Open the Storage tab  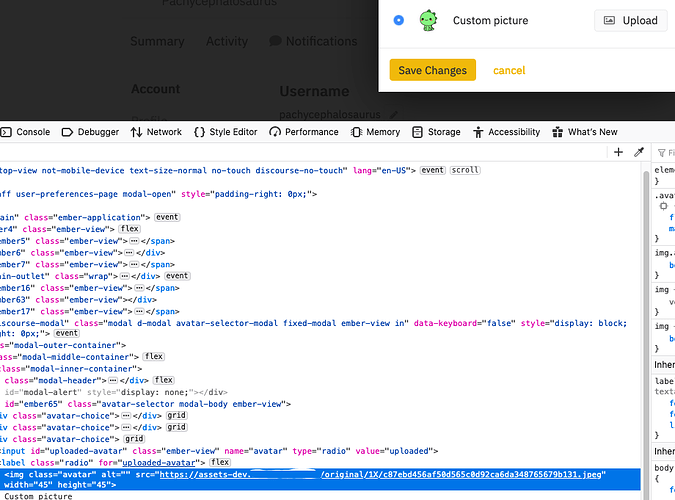tap(437, 132)
